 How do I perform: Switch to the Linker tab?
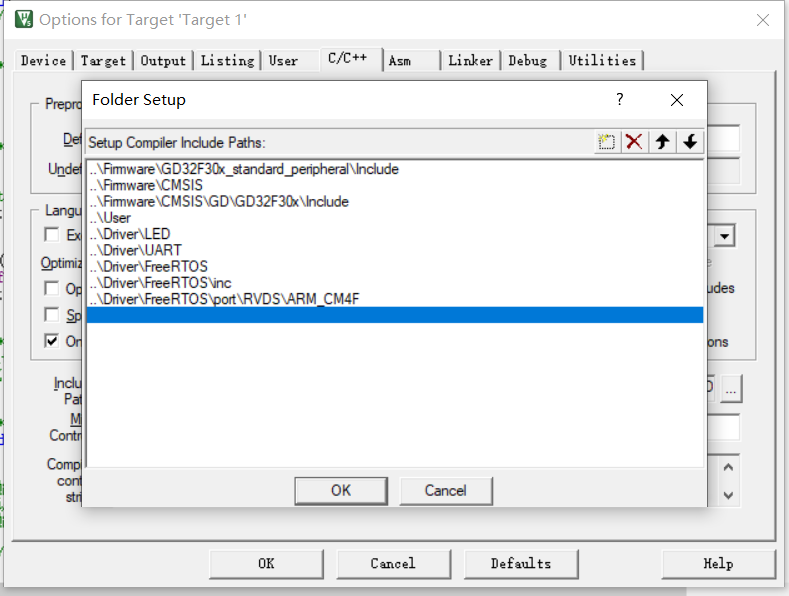click(x=470, y=60)
